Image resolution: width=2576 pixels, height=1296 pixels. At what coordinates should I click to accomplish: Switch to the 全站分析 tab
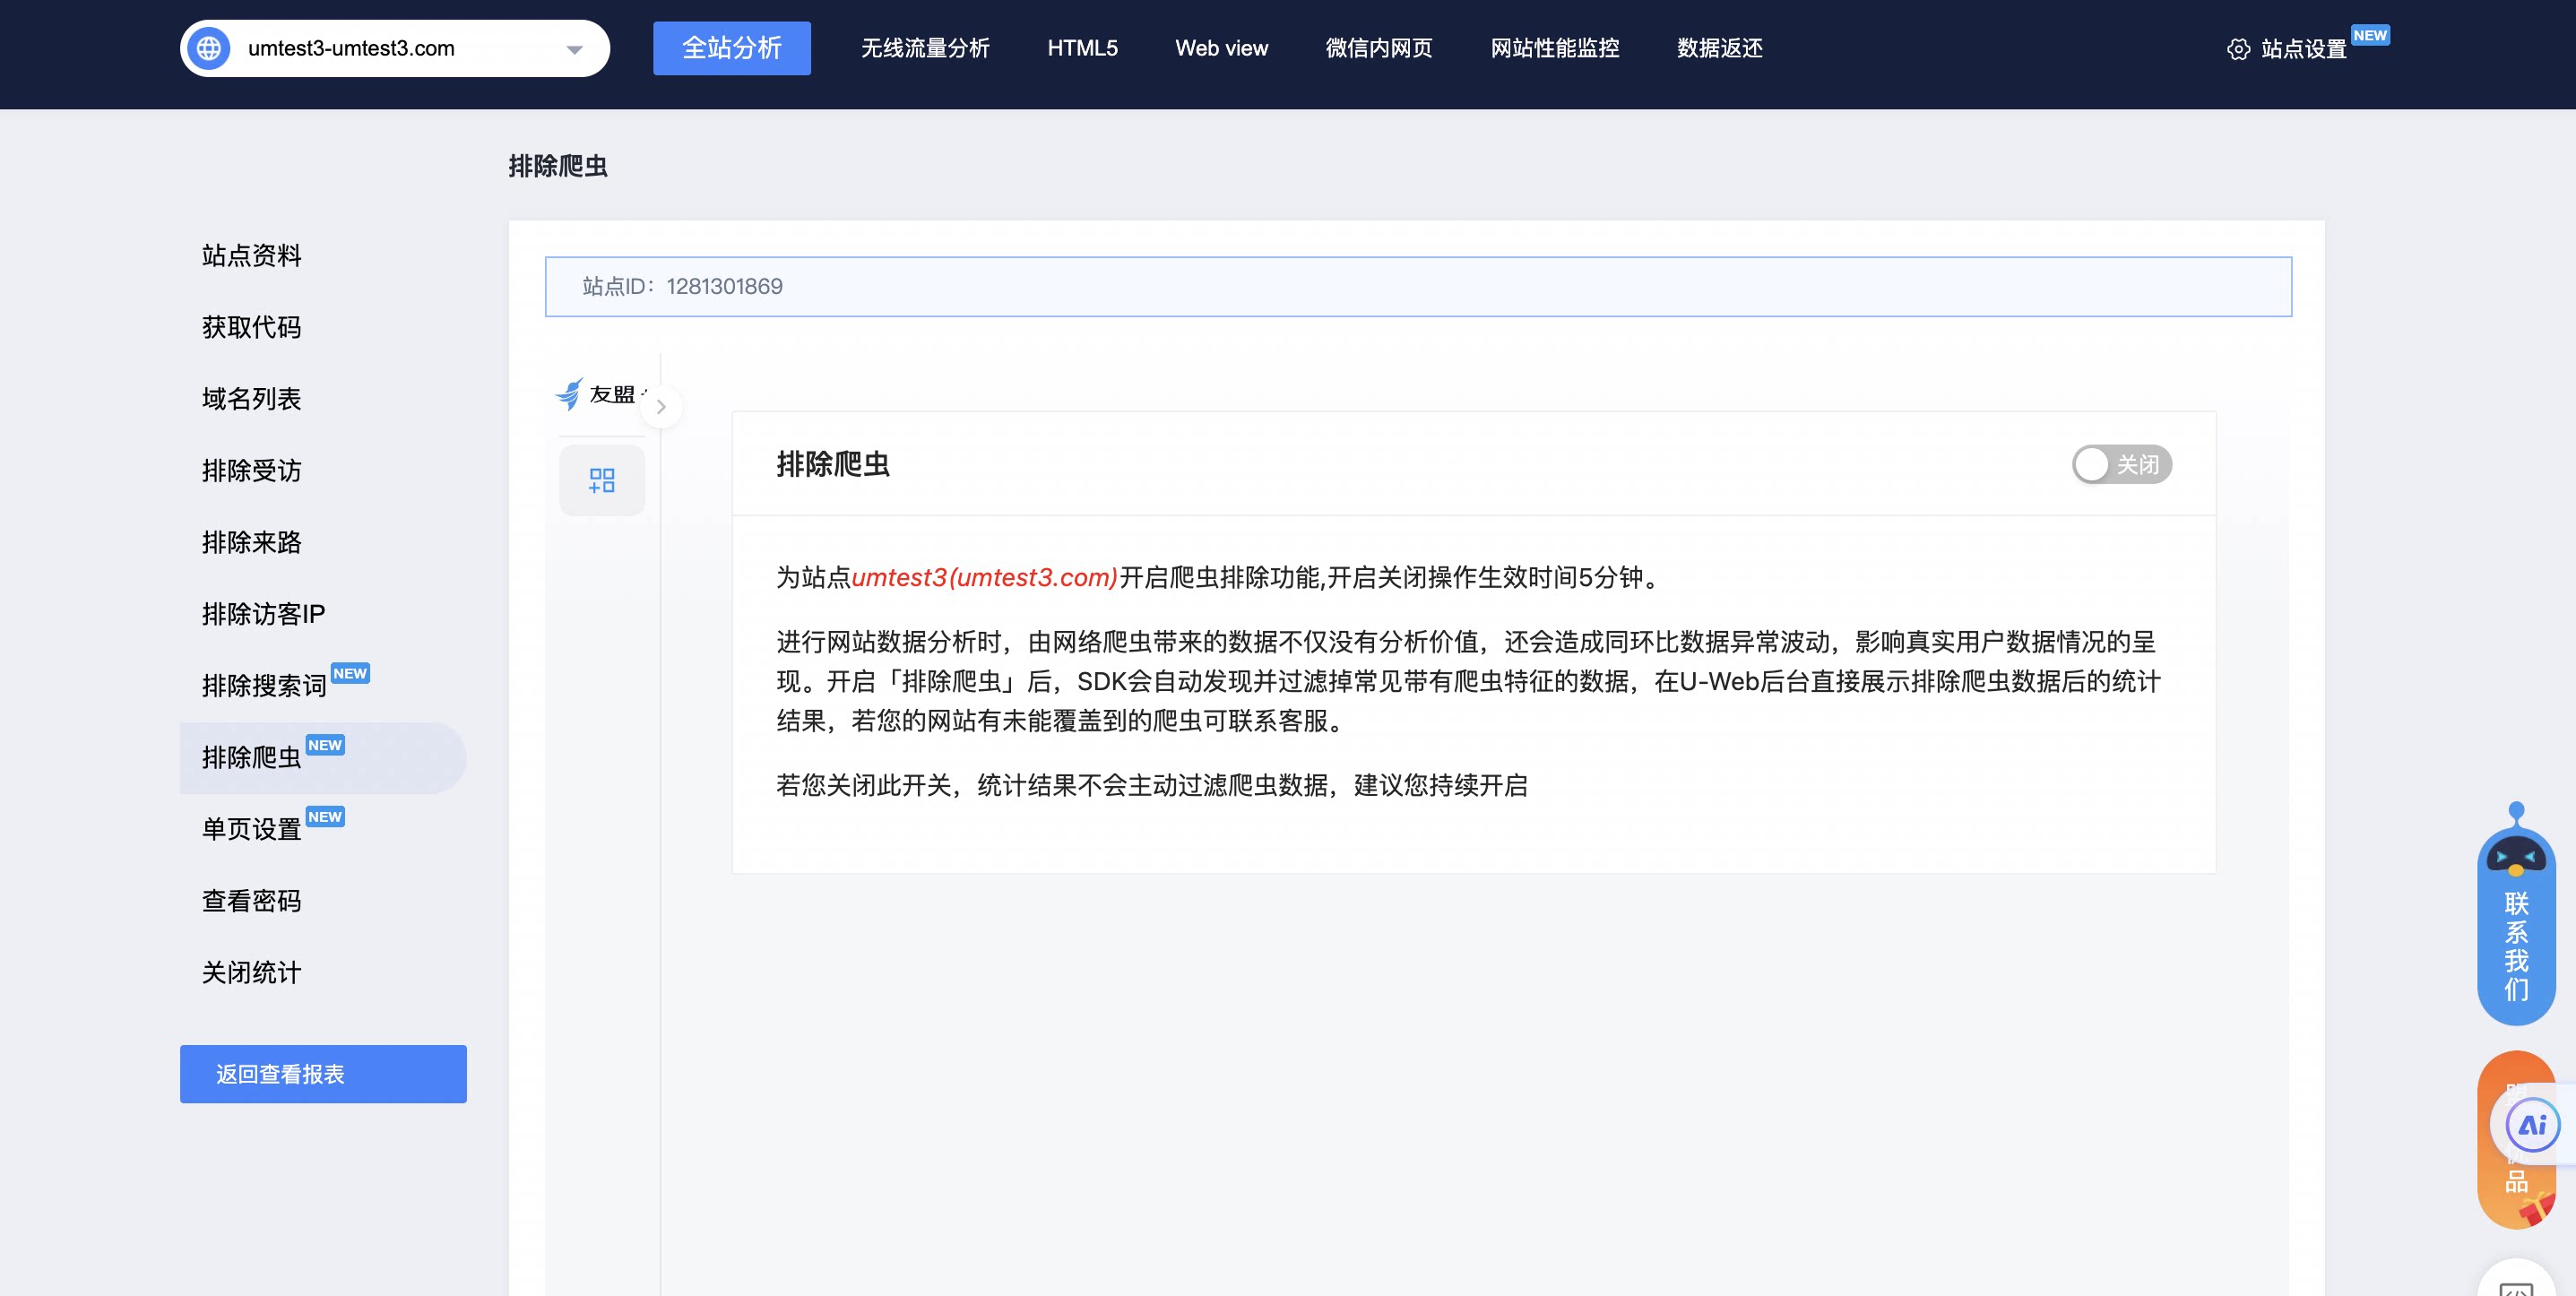732,48
